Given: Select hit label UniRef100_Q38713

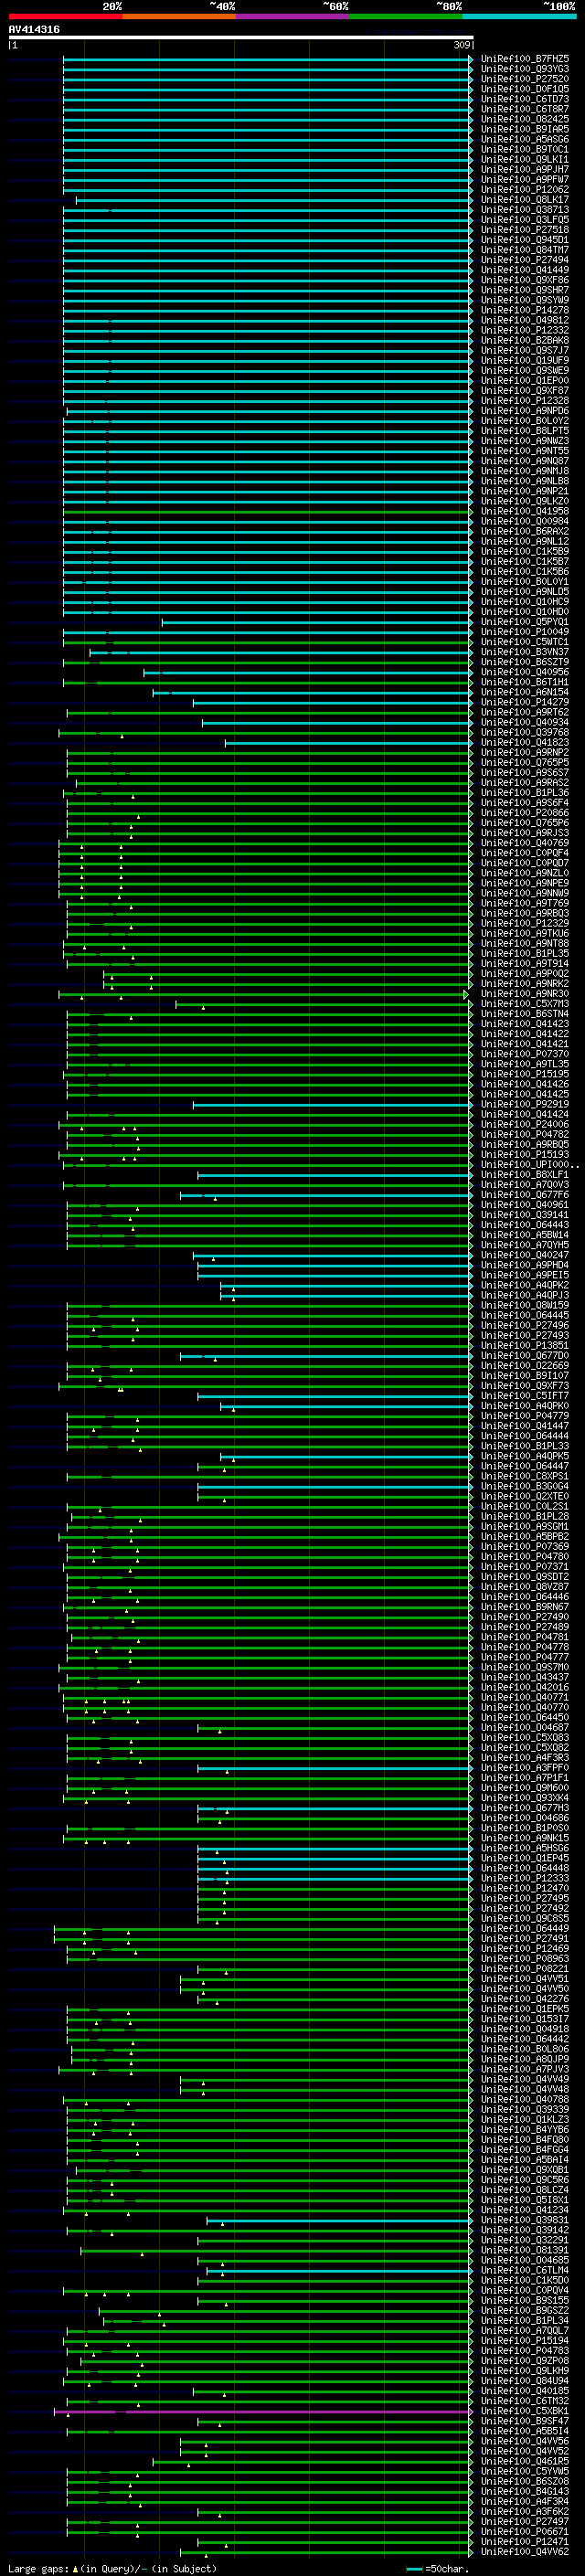Looking at the screenshot, I should pos(525,210).
